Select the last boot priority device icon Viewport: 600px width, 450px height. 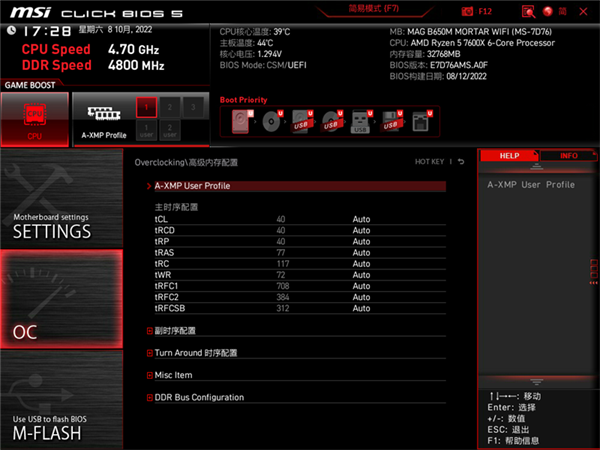point(420,122)
